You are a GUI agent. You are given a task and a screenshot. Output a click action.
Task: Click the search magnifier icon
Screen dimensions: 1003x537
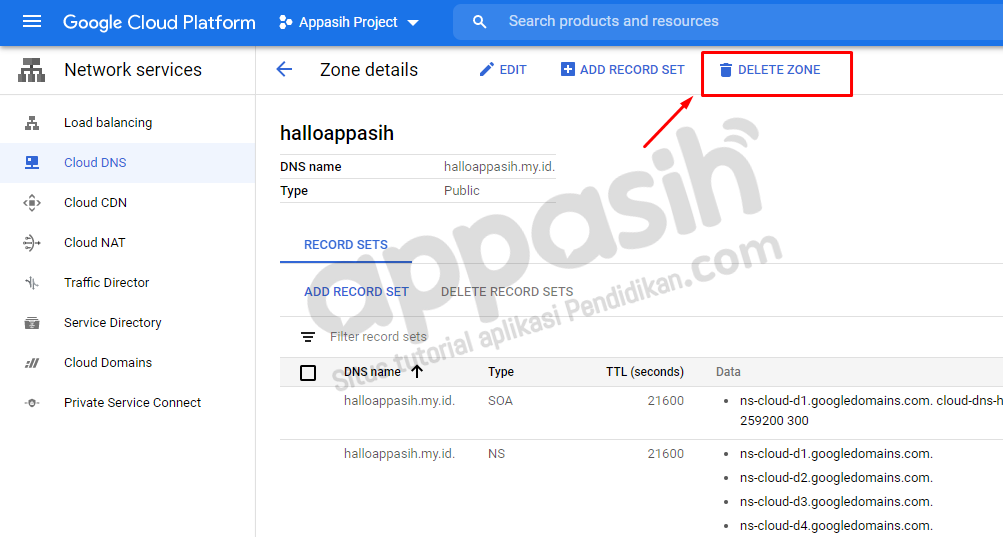(x=479, y=22)
